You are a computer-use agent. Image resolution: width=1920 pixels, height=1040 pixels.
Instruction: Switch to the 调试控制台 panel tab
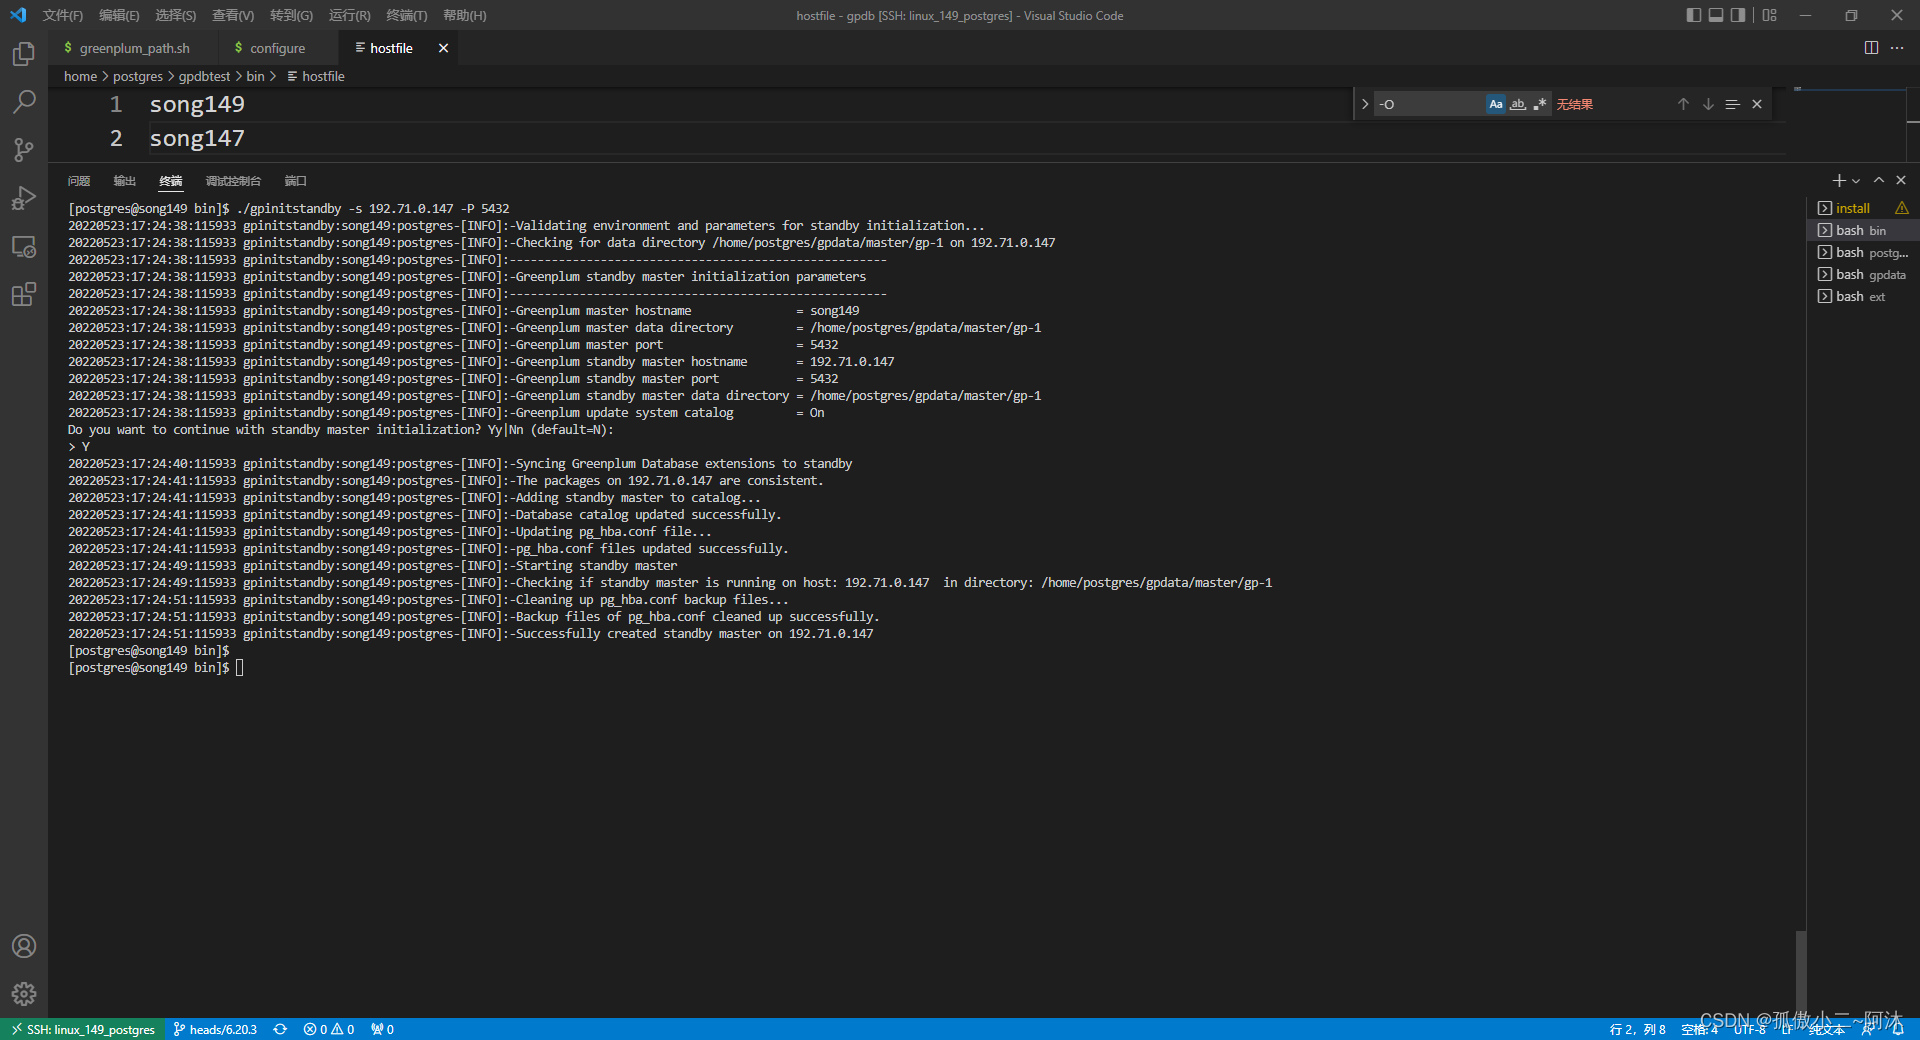pos(233,181)
